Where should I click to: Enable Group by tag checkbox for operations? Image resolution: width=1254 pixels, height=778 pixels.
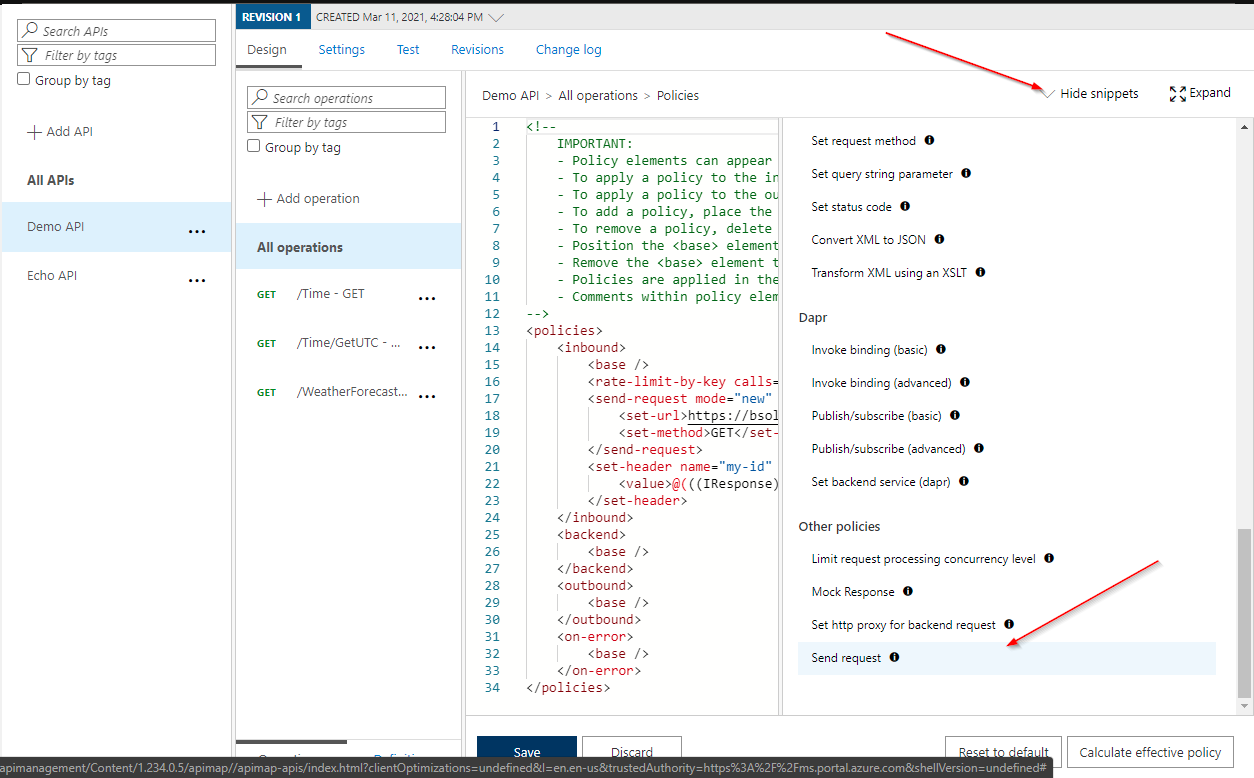(x=254, y=147)
